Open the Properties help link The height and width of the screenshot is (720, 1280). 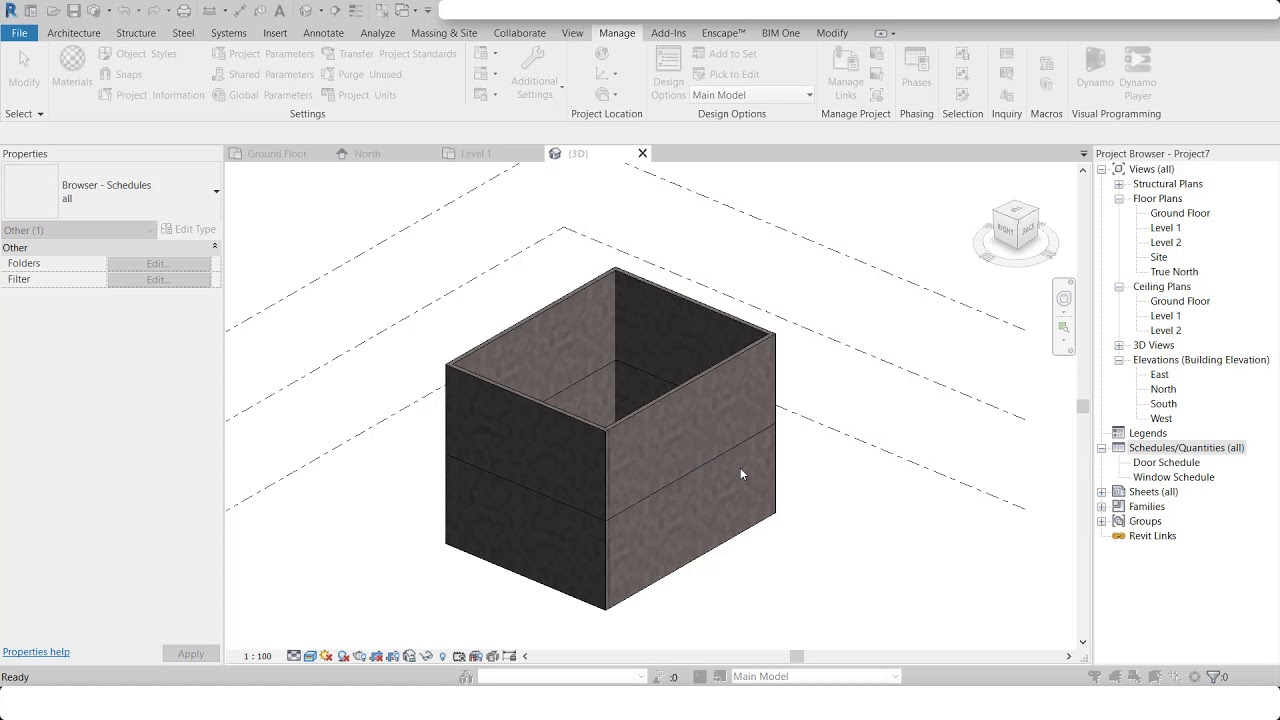[x=36, y=652]
